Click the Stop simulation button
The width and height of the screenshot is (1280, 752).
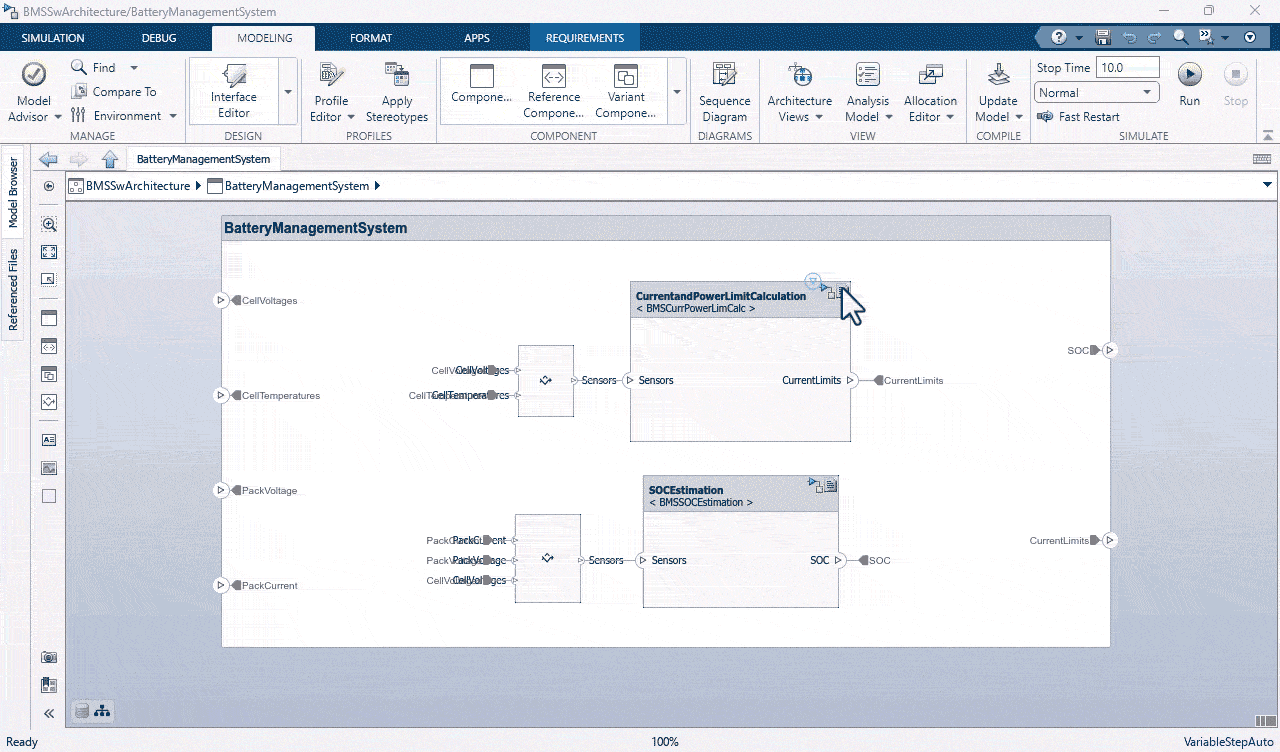point(1236,84)
